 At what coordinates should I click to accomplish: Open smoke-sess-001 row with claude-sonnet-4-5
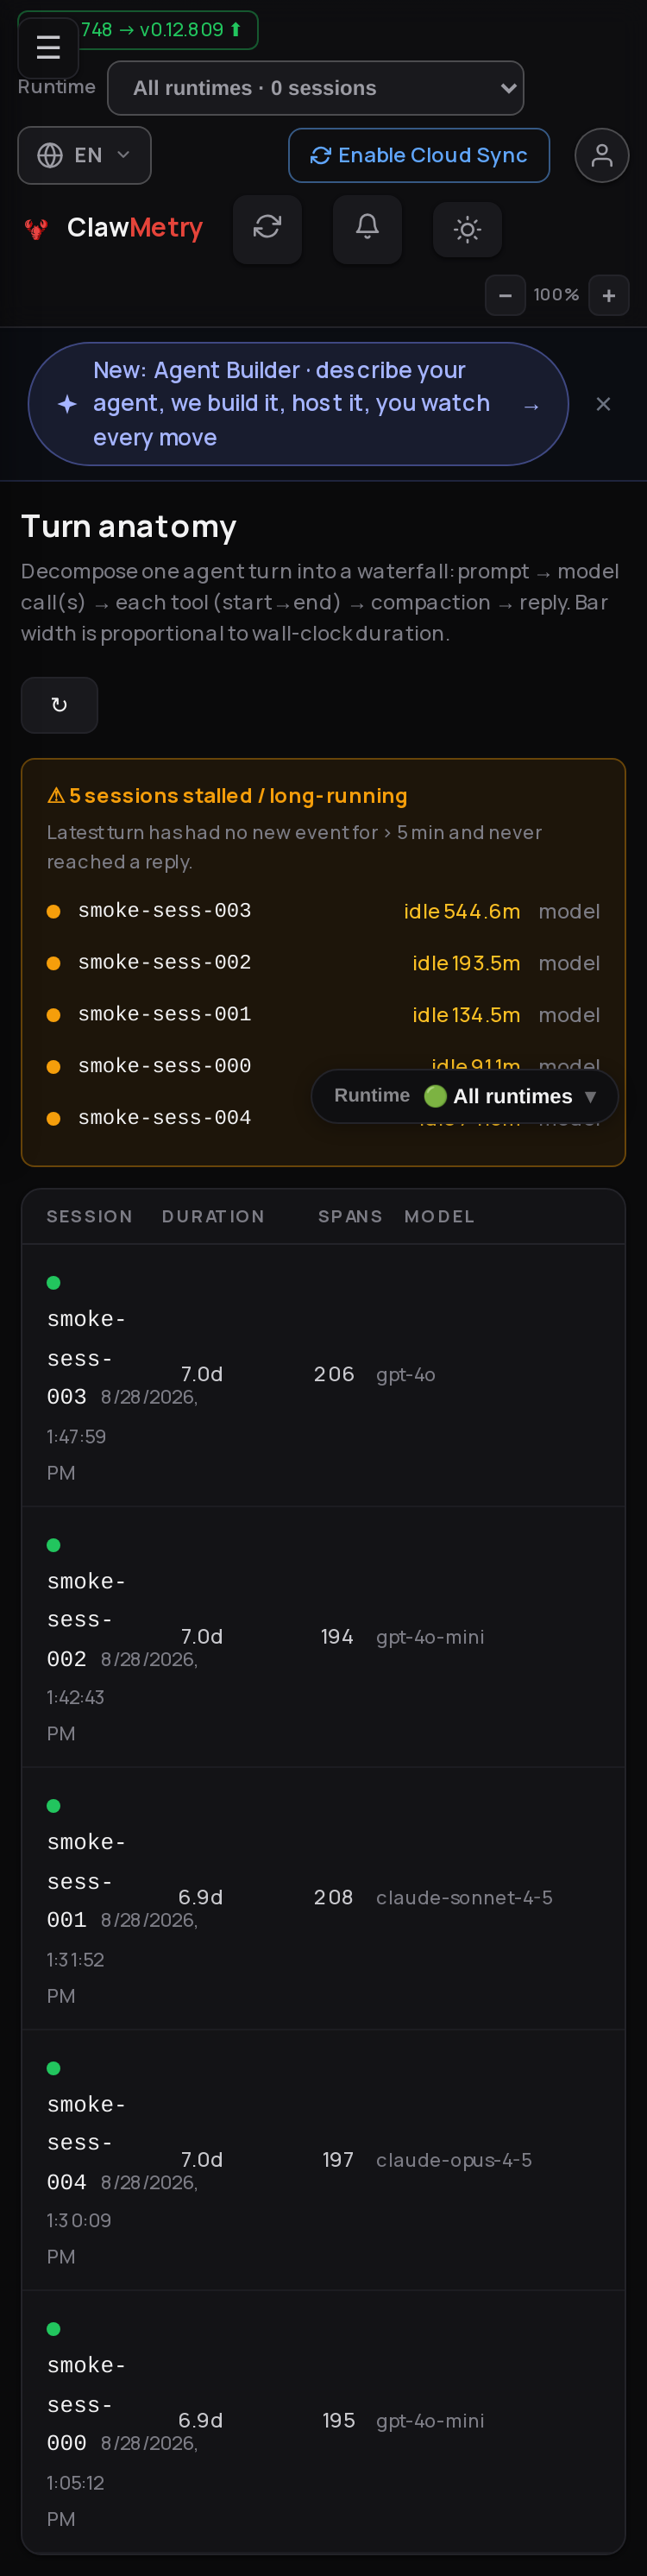click(323, 1898)
